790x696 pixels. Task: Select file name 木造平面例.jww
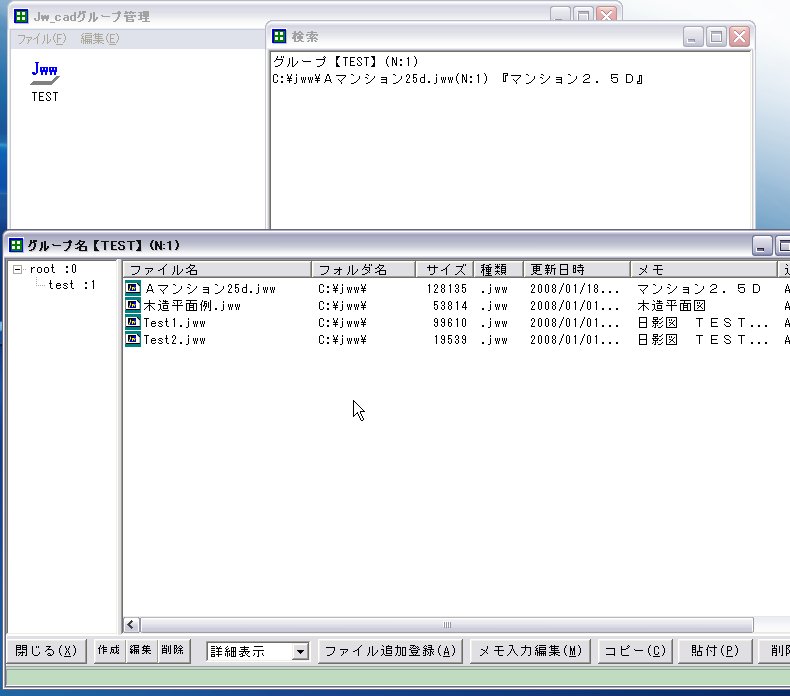192,306
